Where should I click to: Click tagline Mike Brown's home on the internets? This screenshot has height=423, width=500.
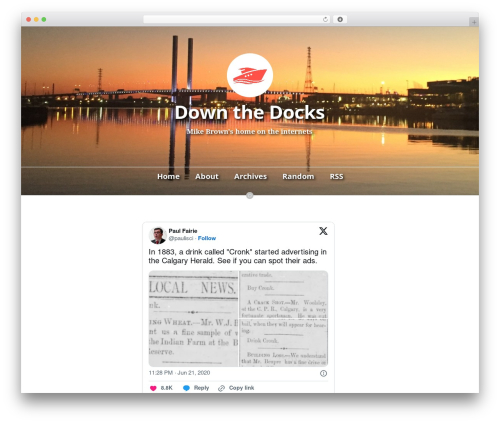pyautogui.click(x=250, y=132)
